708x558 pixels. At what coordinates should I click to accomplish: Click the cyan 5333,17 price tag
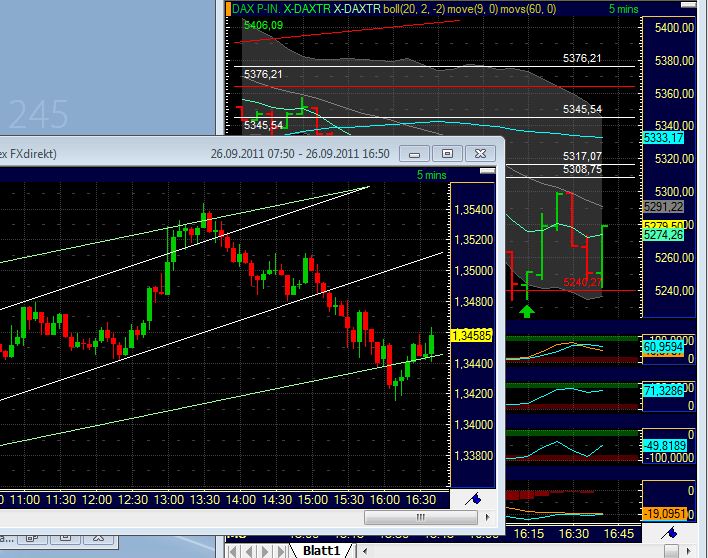coord(664,137)
